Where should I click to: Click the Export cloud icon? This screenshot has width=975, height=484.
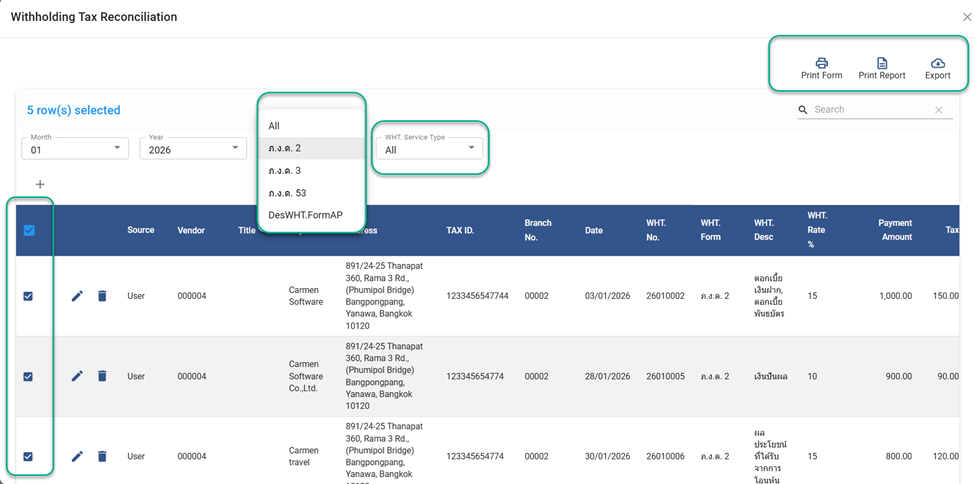pyautogui.click(x=937, y=63)
